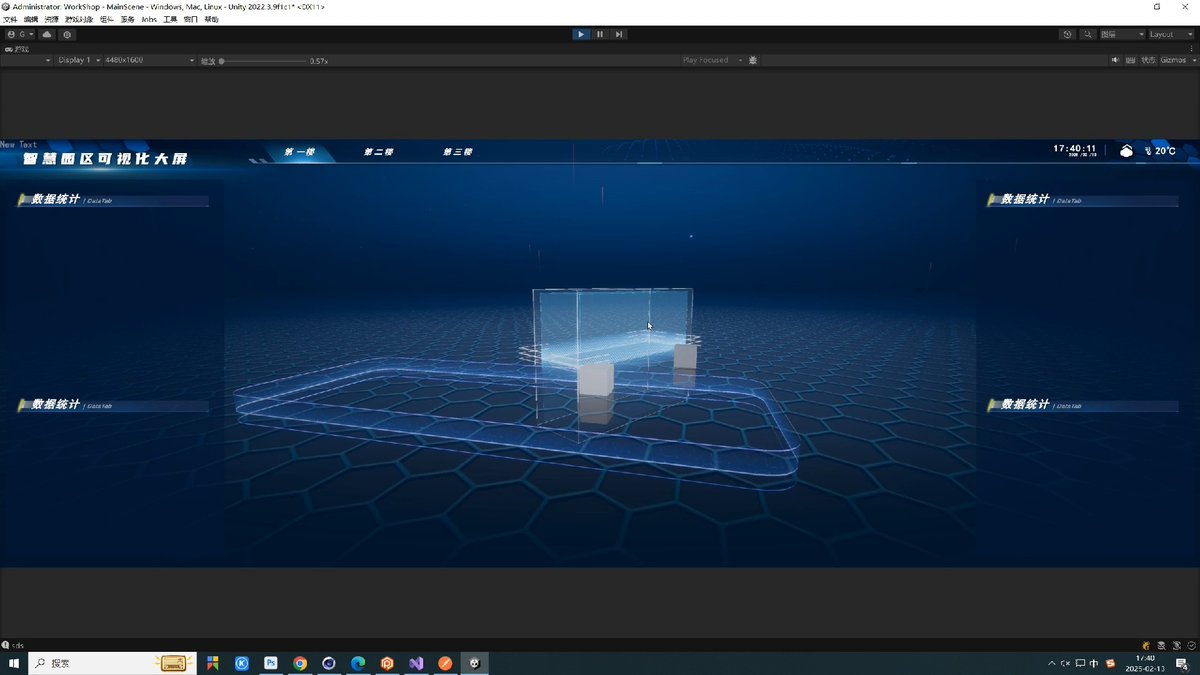Viewport: 1200px width, 675px height.
Task: Click the 17:40:11 clock display in game
Action: pyautogui.click(x=1075, y=148)
